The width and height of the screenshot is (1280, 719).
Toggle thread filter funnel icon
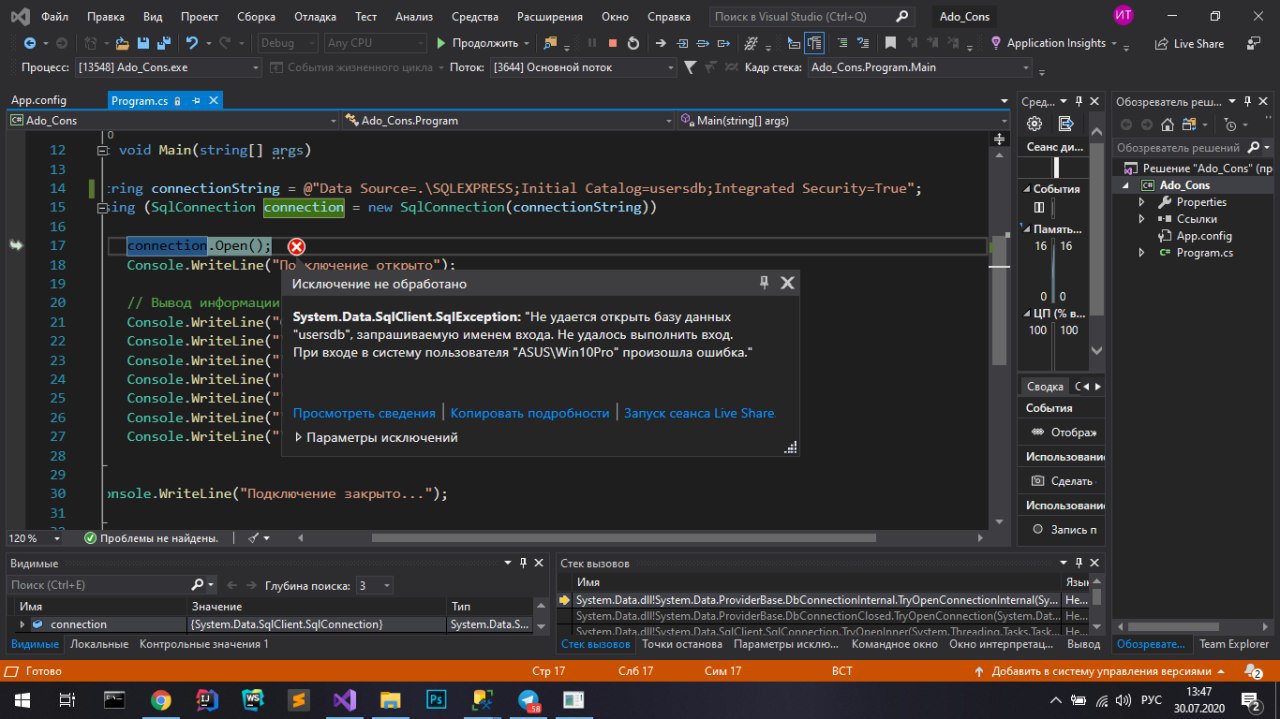pos(689,67)
